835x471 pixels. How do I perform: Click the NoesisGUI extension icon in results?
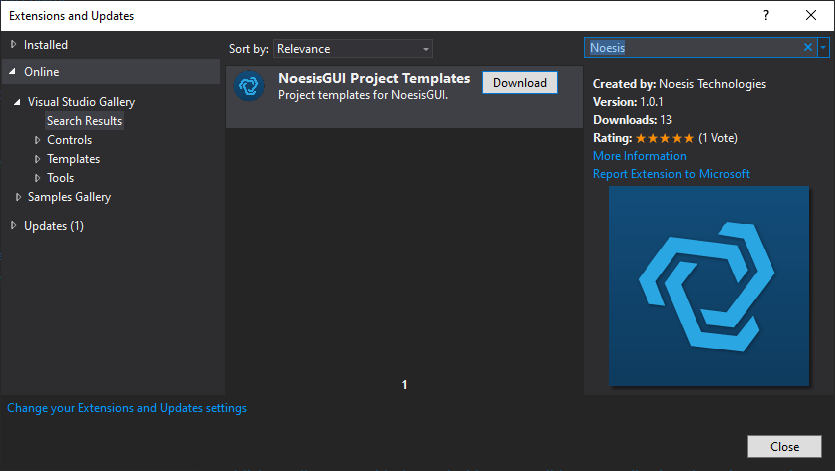click(249, 86)
